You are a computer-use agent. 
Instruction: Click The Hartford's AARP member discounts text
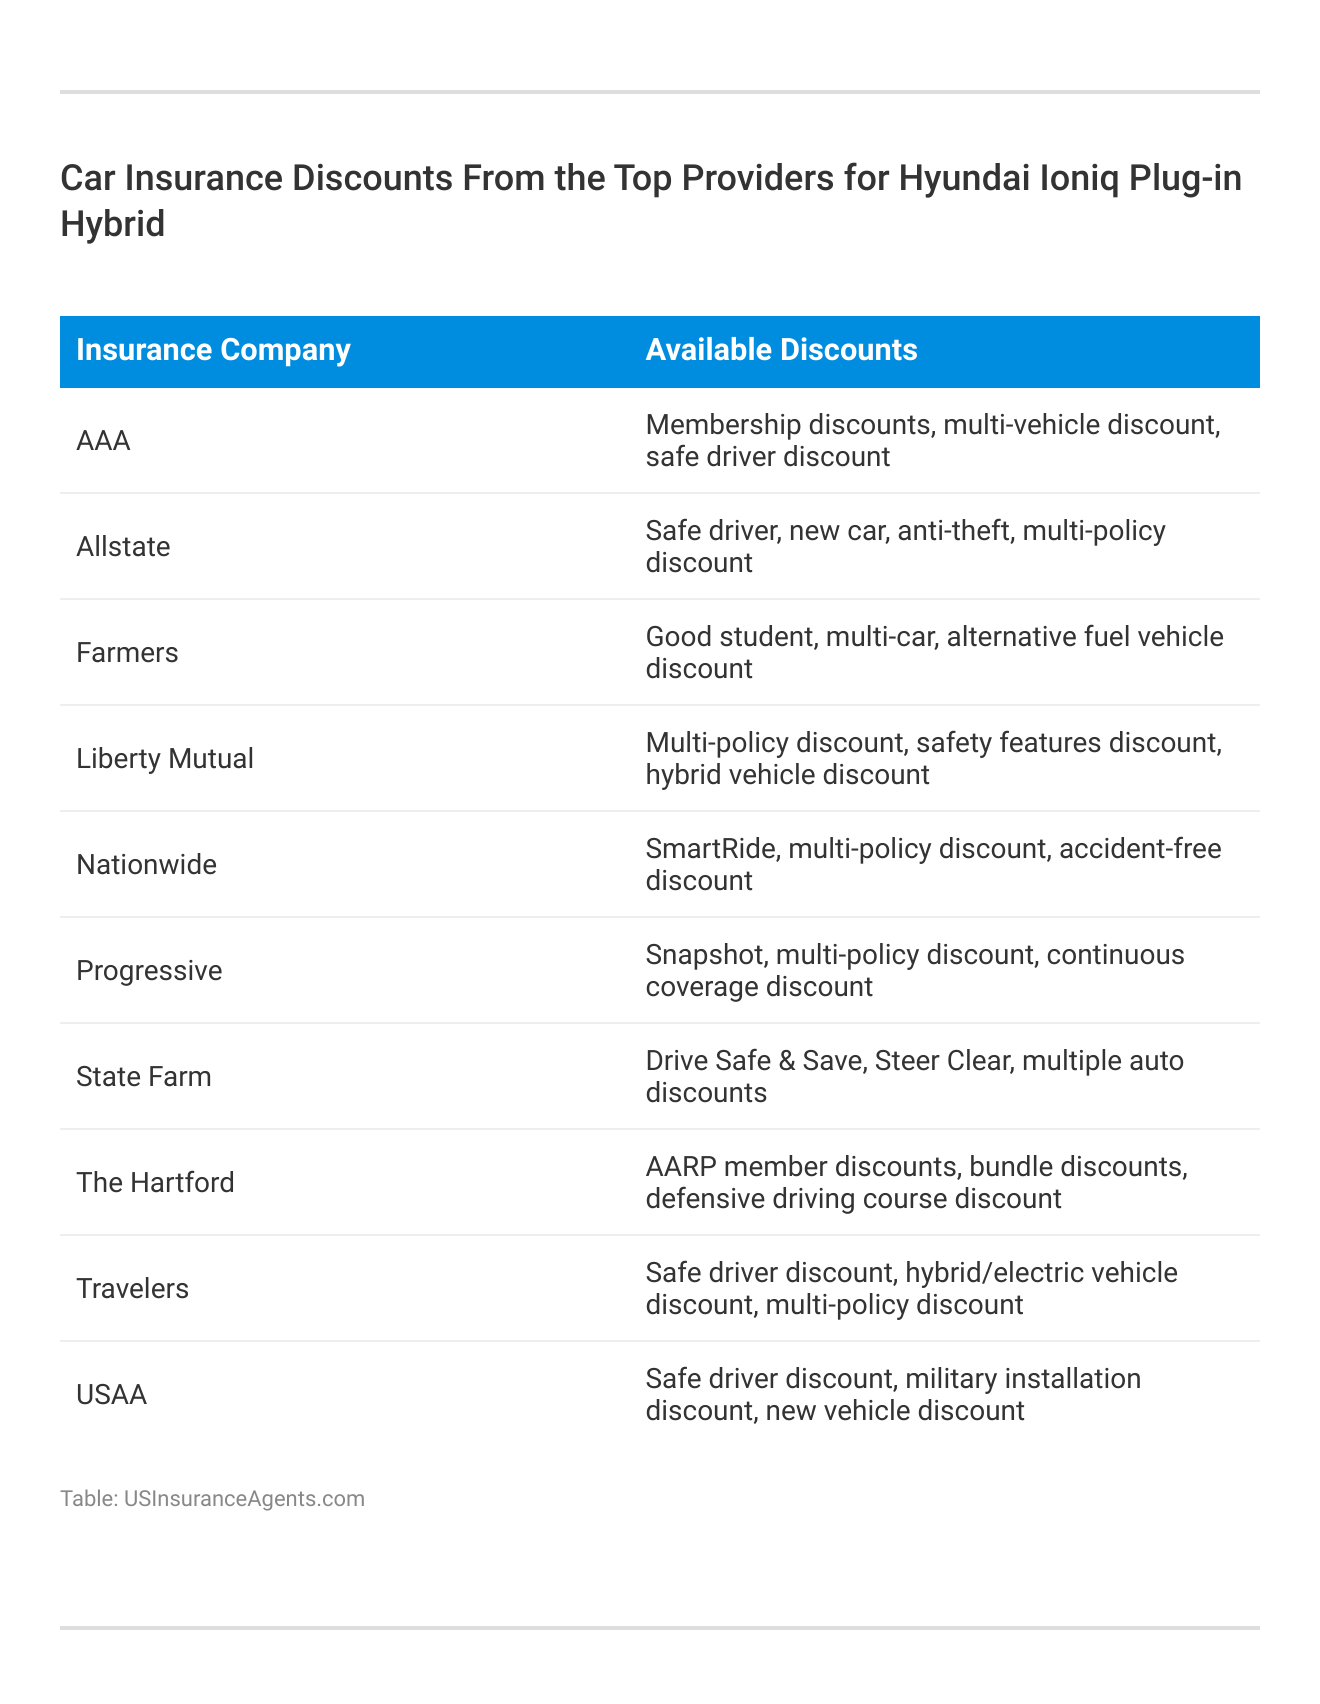point(916,1183)
